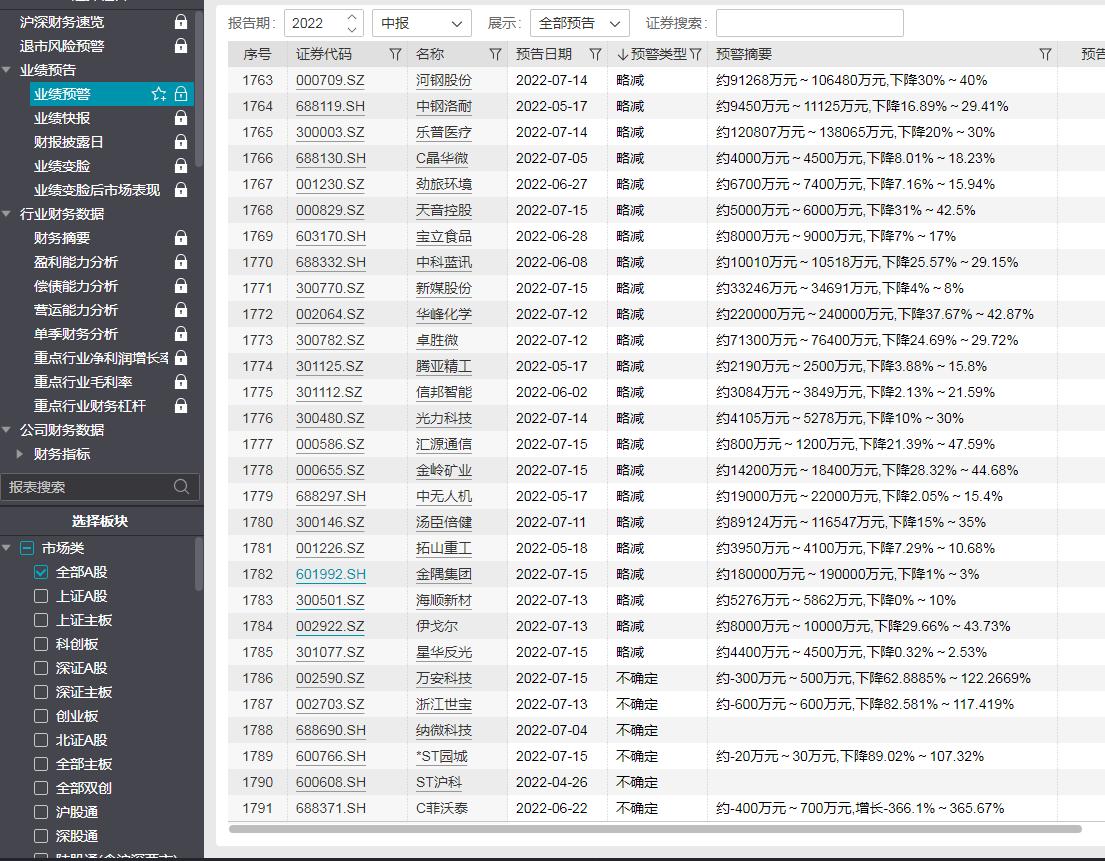1105x861 pixels.
Task: Click the lock icon beside 业绩变脸后市场表现
Action: tap(181, 190)
